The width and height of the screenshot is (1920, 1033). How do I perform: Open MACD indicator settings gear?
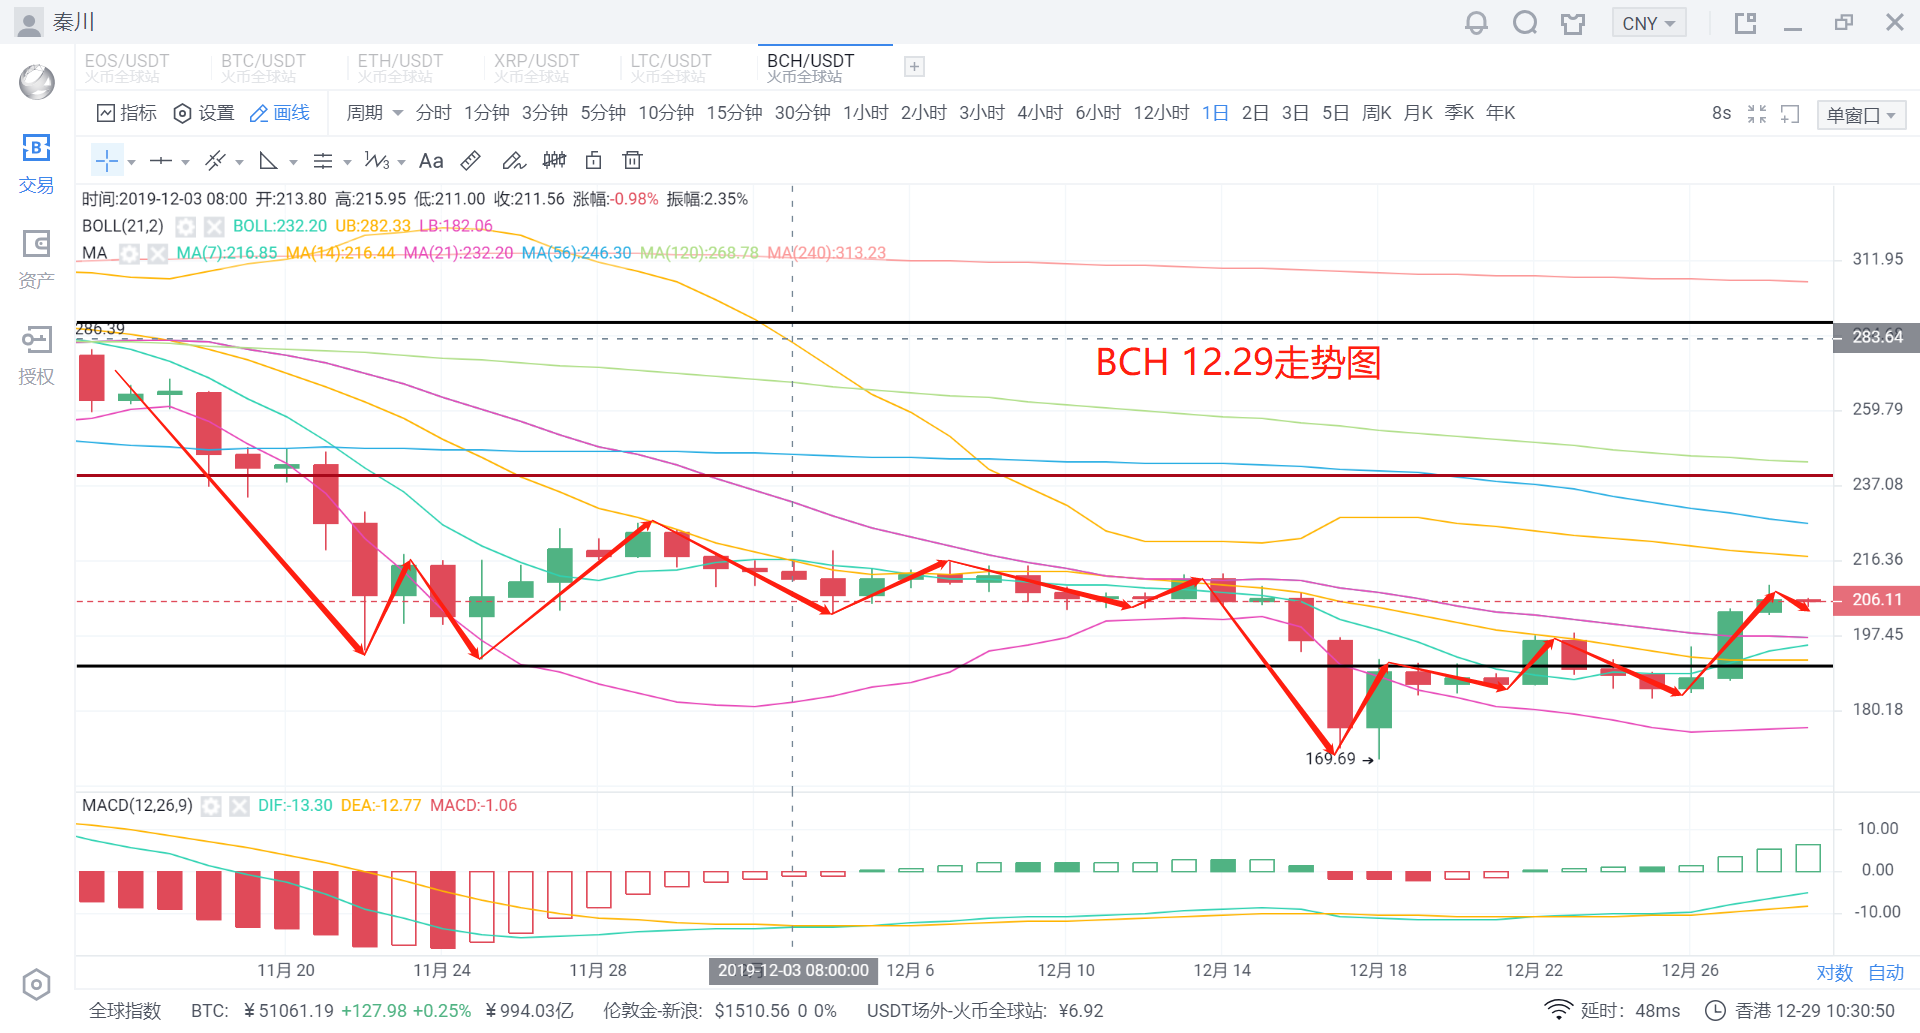coord(211,806)
